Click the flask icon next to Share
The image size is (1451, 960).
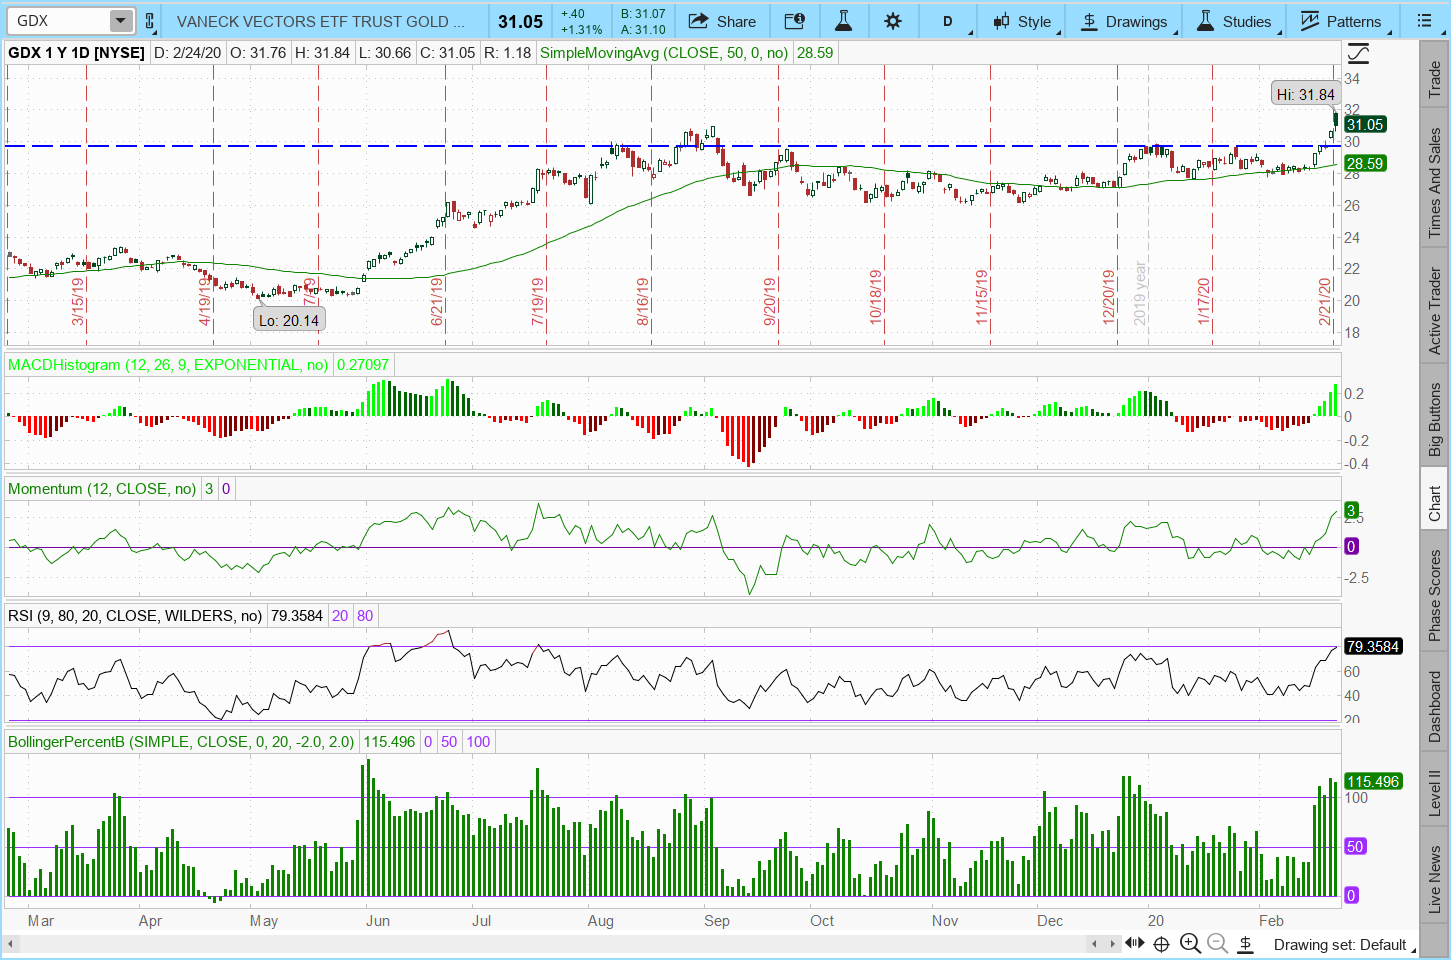pyautogui.click(x=843, y=21)
